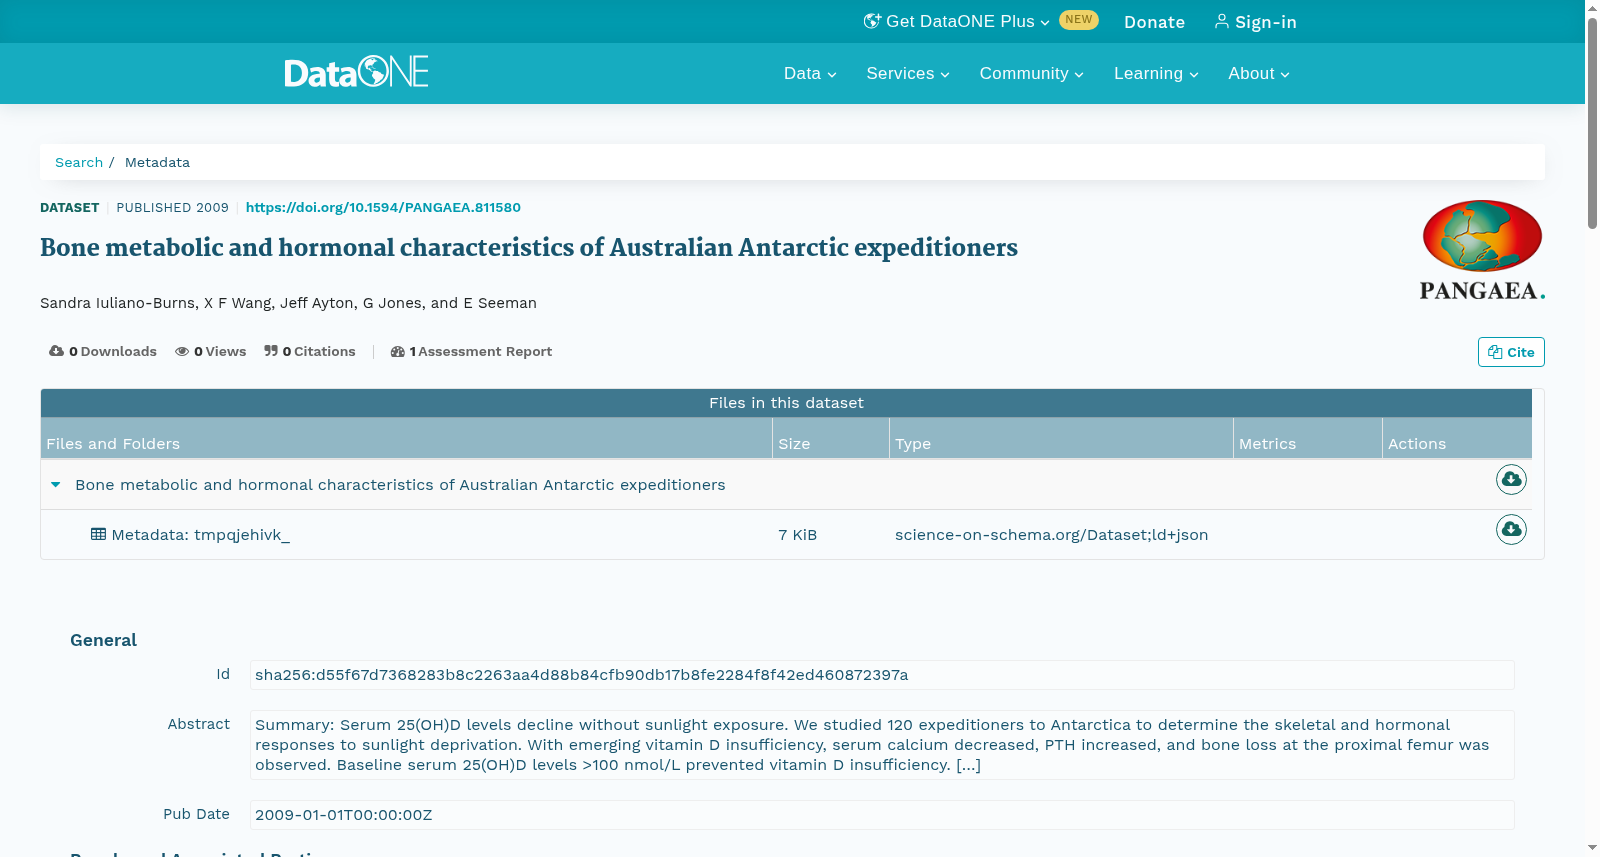Open the About menu

[1259, 74]
